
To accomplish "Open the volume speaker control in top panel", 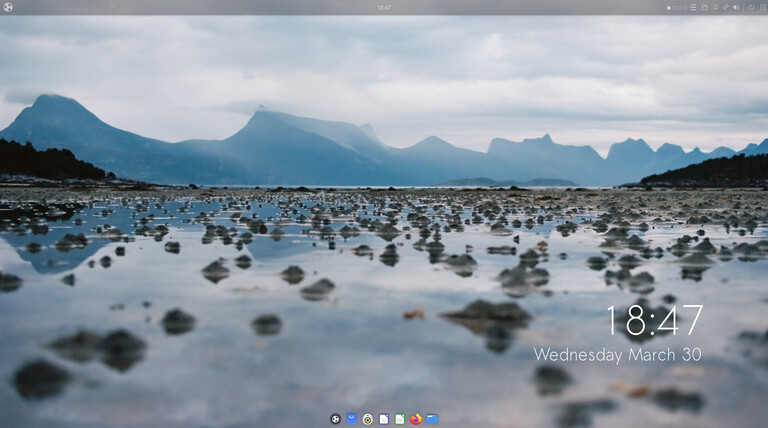I will (x=736, y=7).
